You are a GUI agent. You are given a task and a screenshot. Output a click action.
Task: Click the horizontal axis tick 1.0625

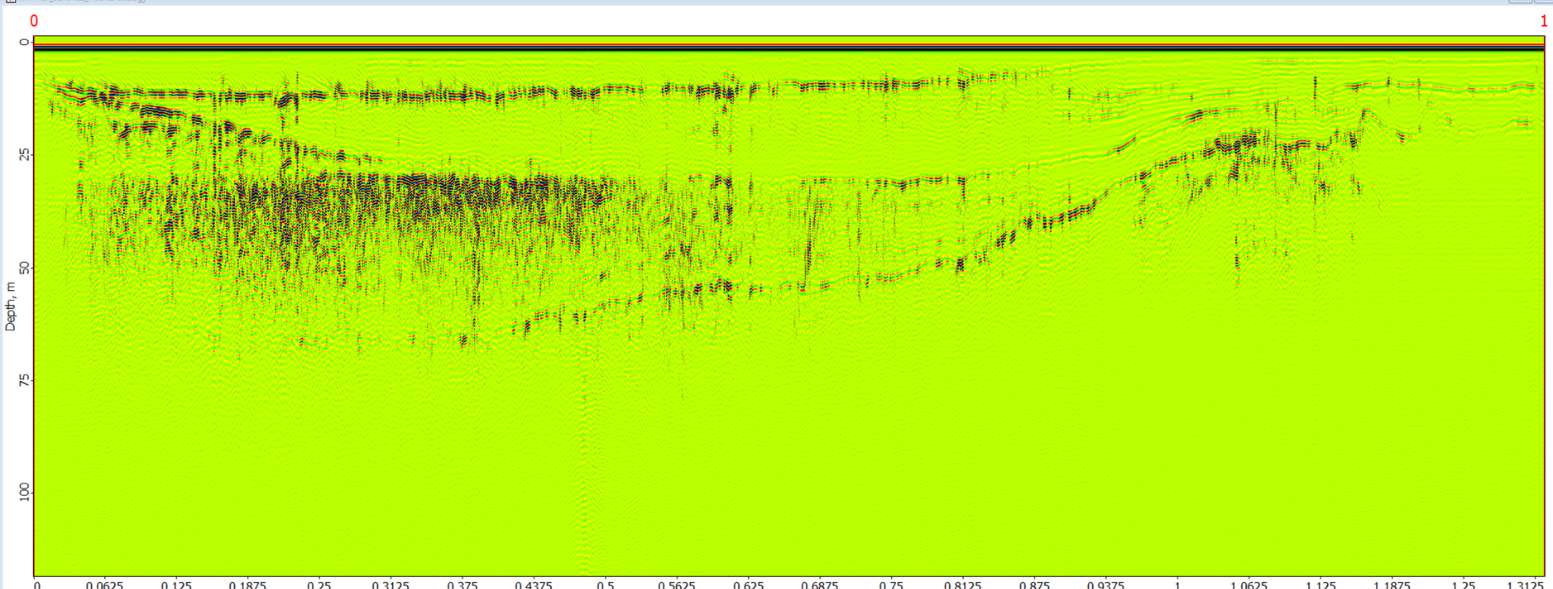(x=1248, y=584)
